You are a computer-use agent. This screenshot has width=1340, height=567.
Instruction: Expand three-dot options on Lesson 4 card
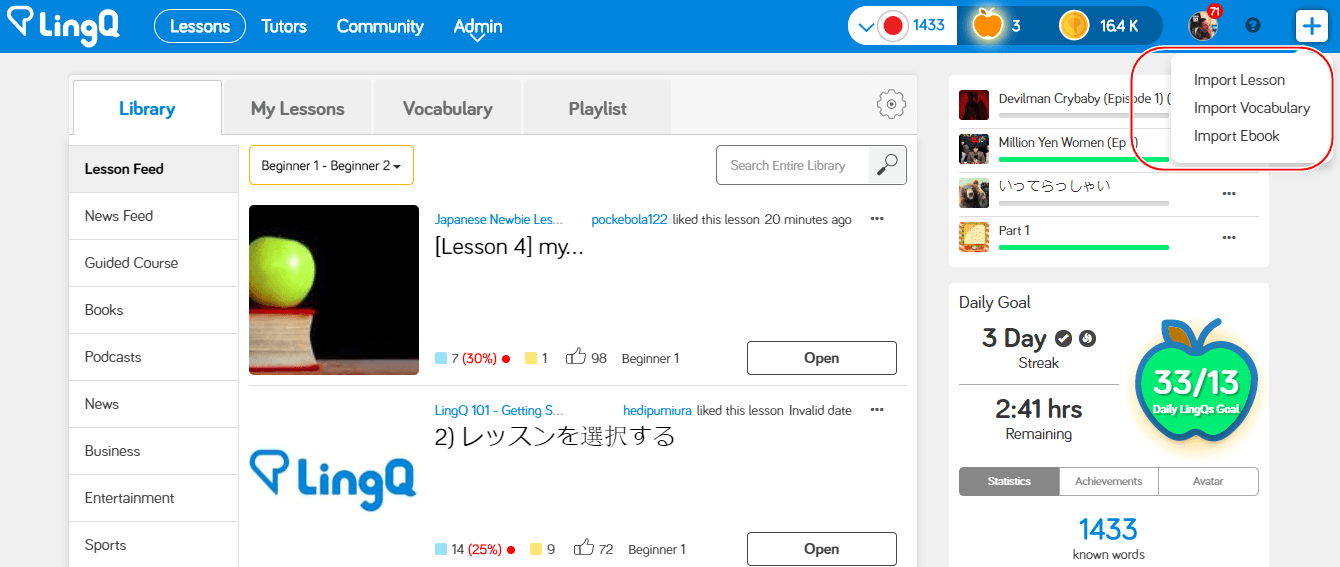[x=877, y=218]
